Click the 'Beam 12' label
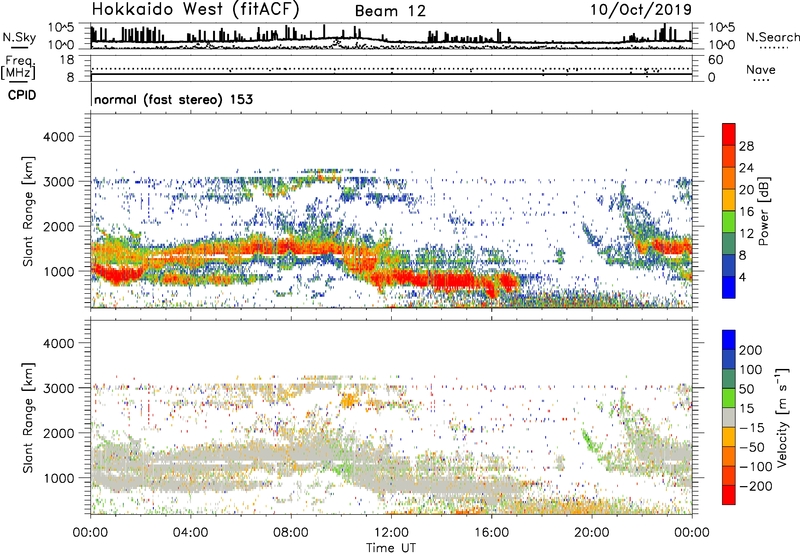The width and height of the screenshot is (800, 554). 390,11
